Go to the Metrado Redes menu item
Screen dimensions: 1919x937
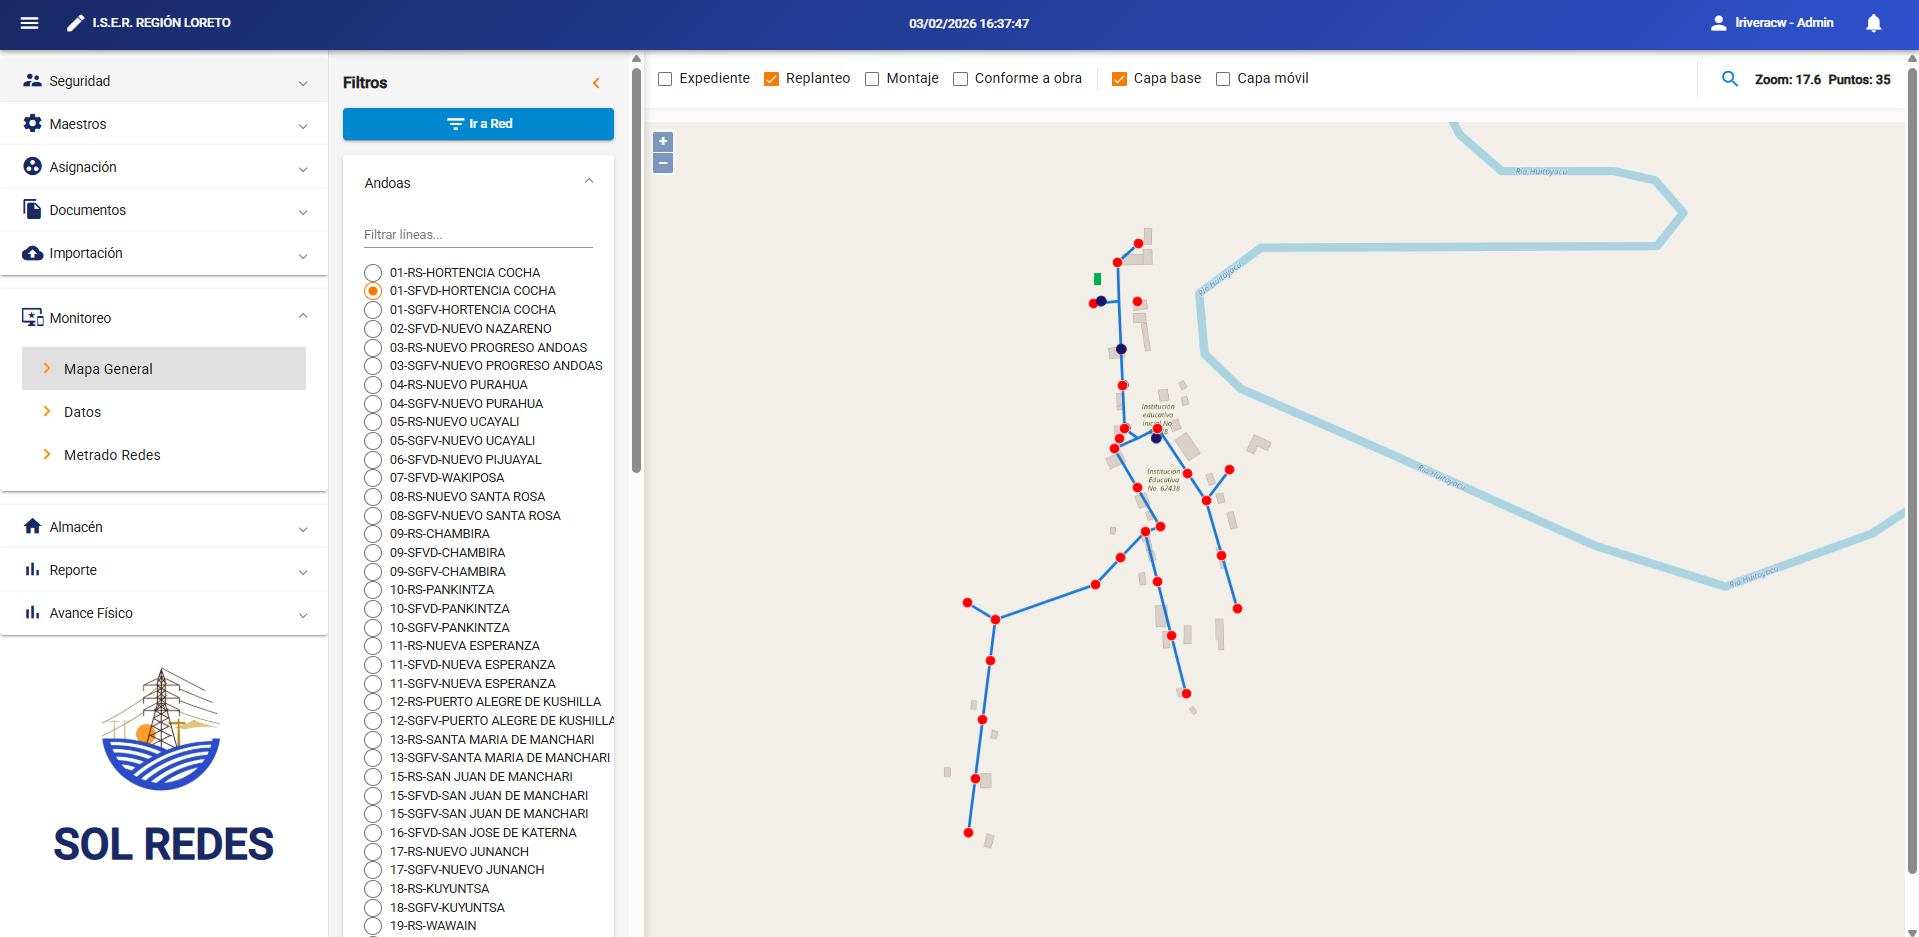[112, 454]
